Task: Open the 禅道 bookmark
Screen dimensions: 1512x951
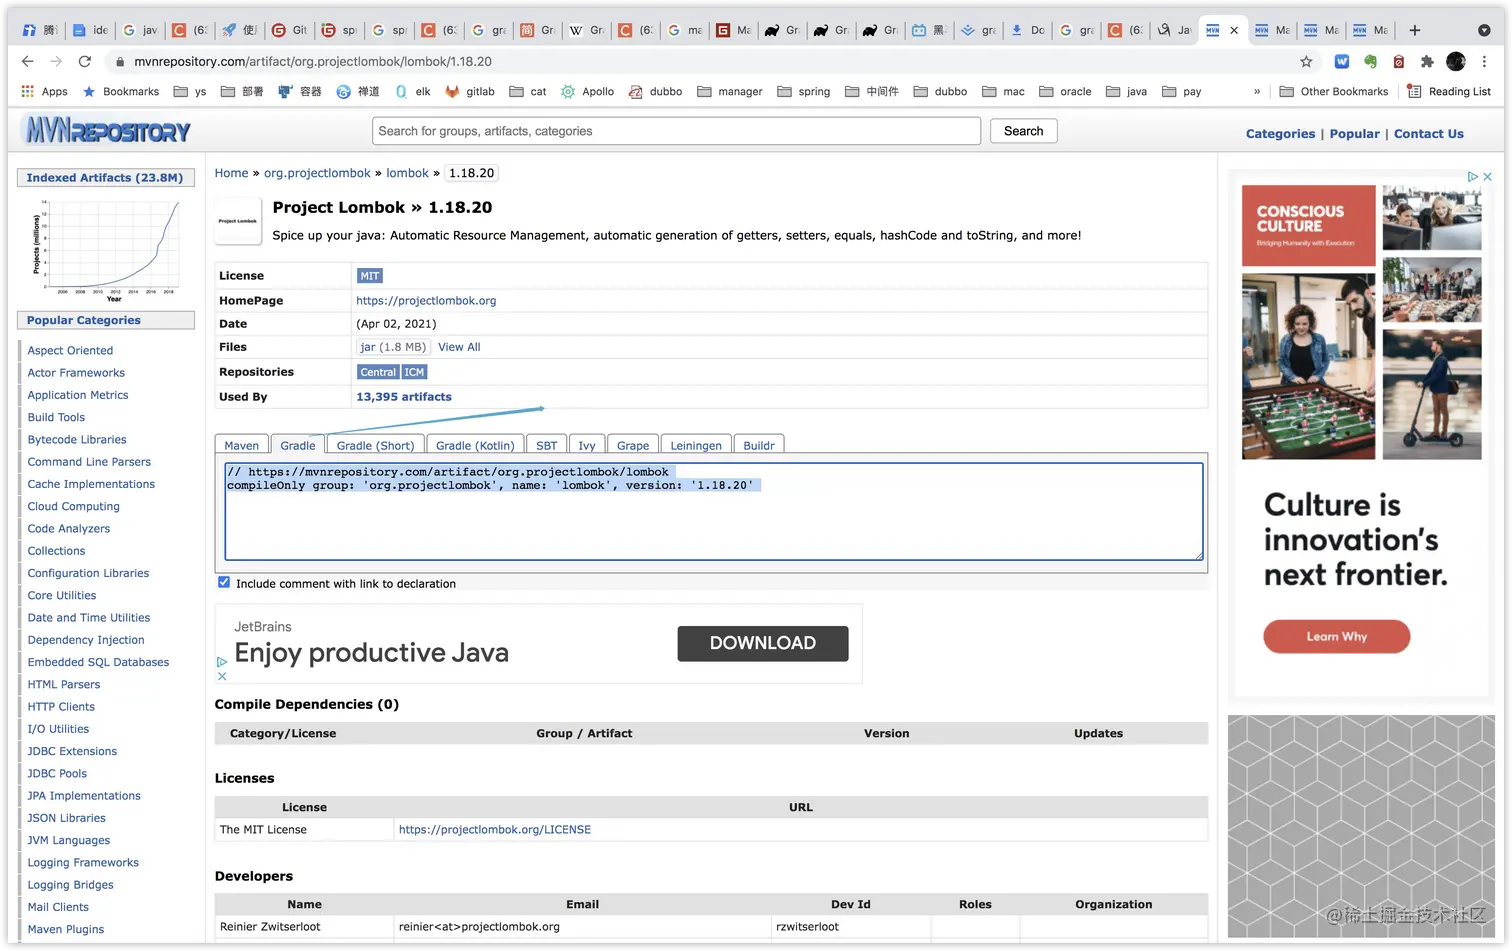Action: (x=358, y=91)
